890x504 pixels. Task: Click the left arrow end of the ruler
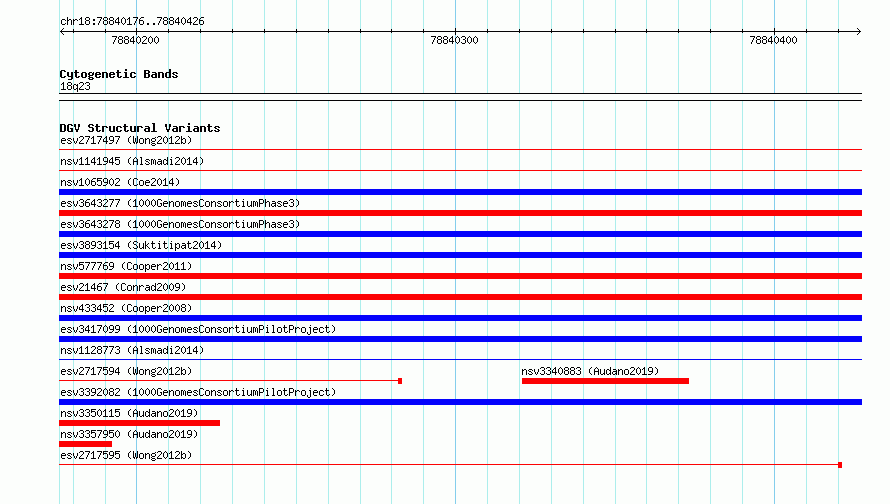coord(62,31)
